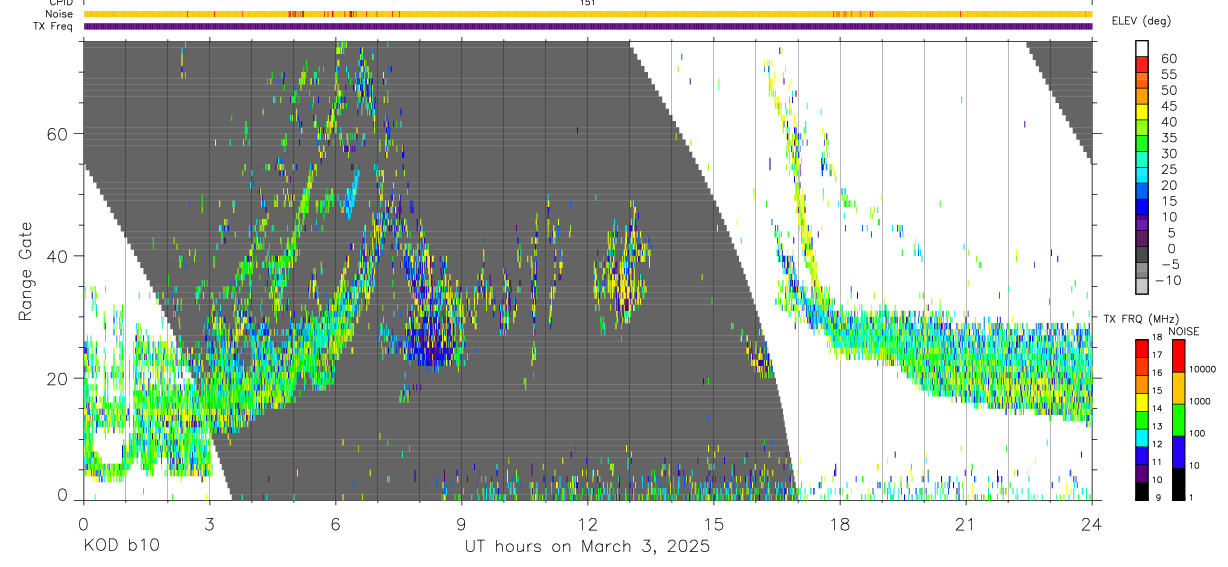
Task: Click the yellow segment of the ELEV color bar
Action: [1142, 114]
